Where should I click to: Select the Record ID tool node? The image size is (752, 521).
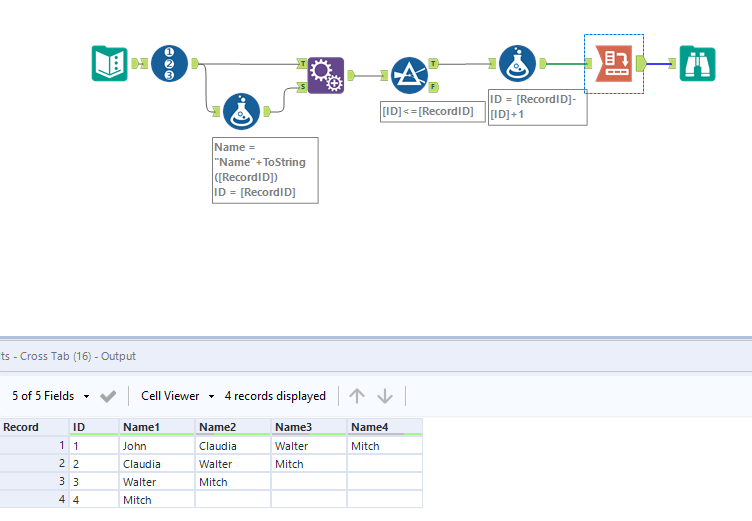169,63
